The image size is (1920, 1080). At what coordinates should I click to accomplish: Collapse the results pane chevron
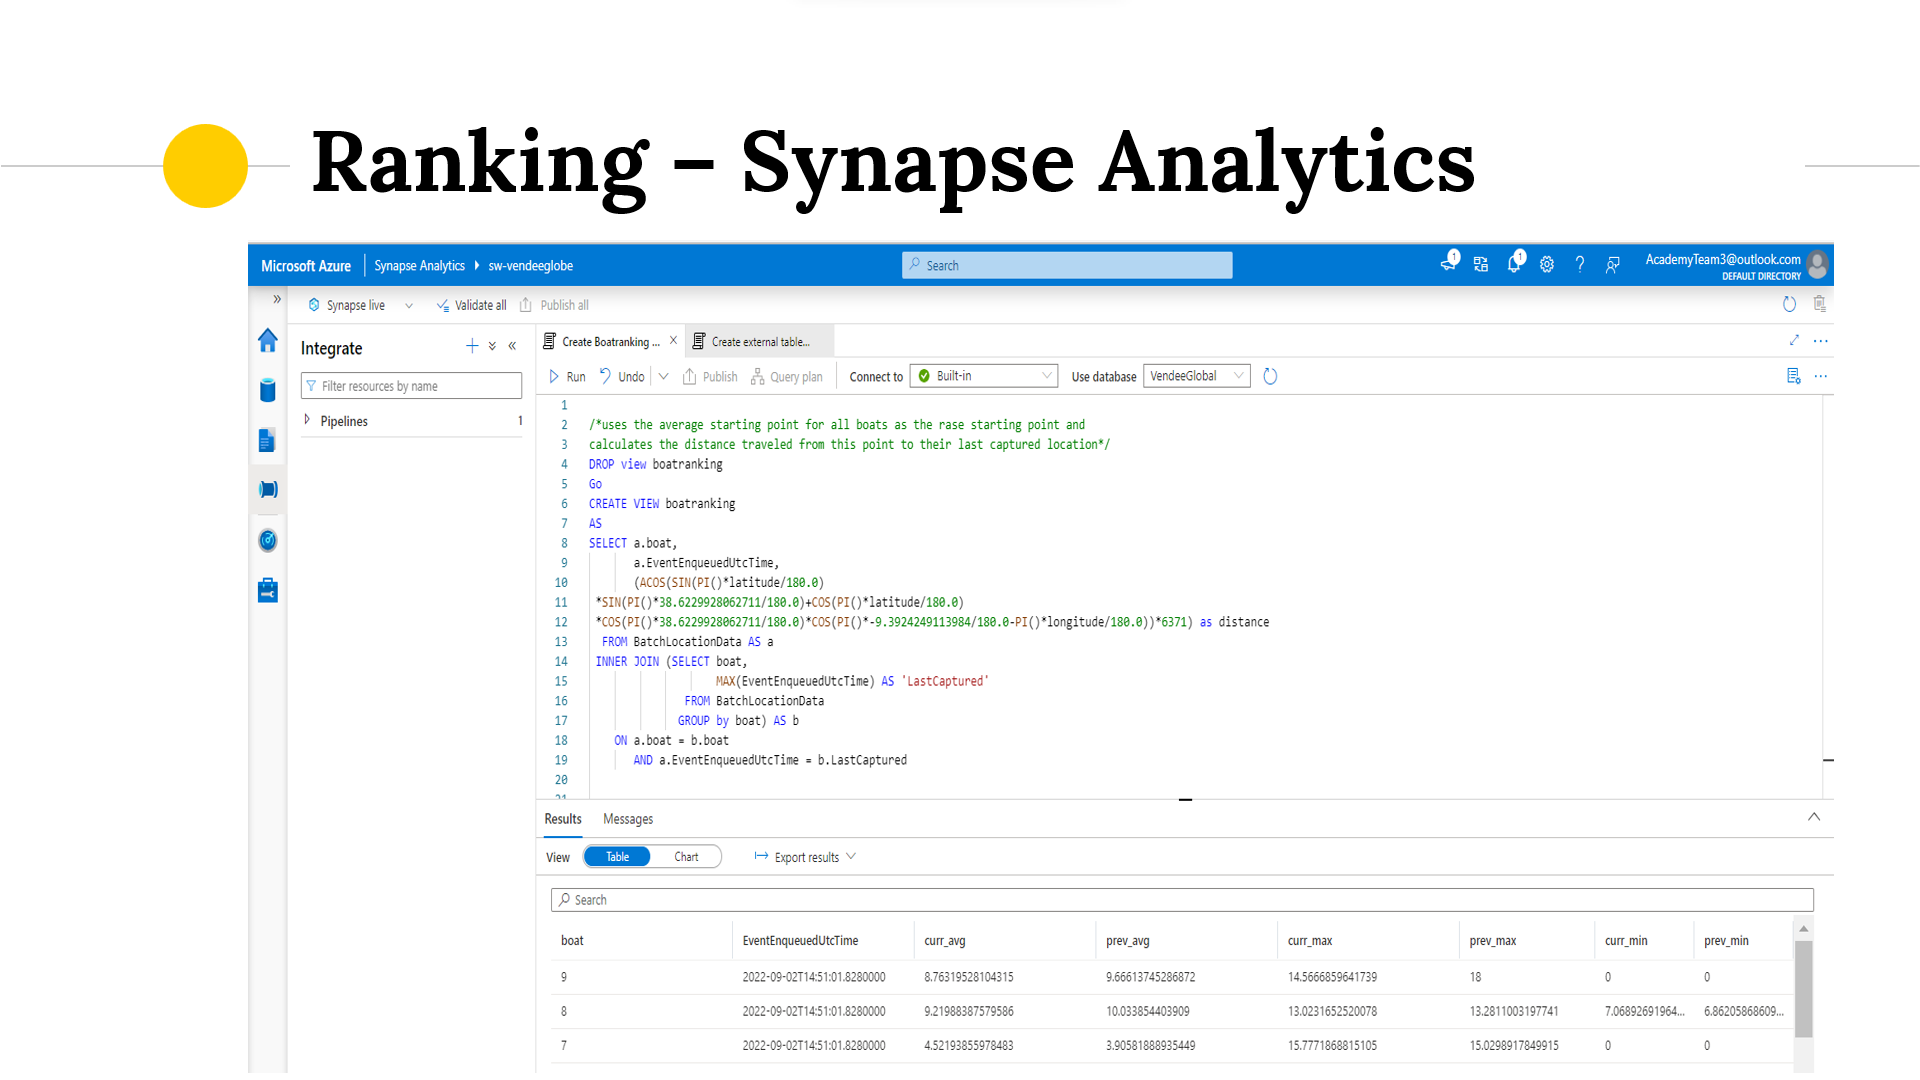[1814, 817]
